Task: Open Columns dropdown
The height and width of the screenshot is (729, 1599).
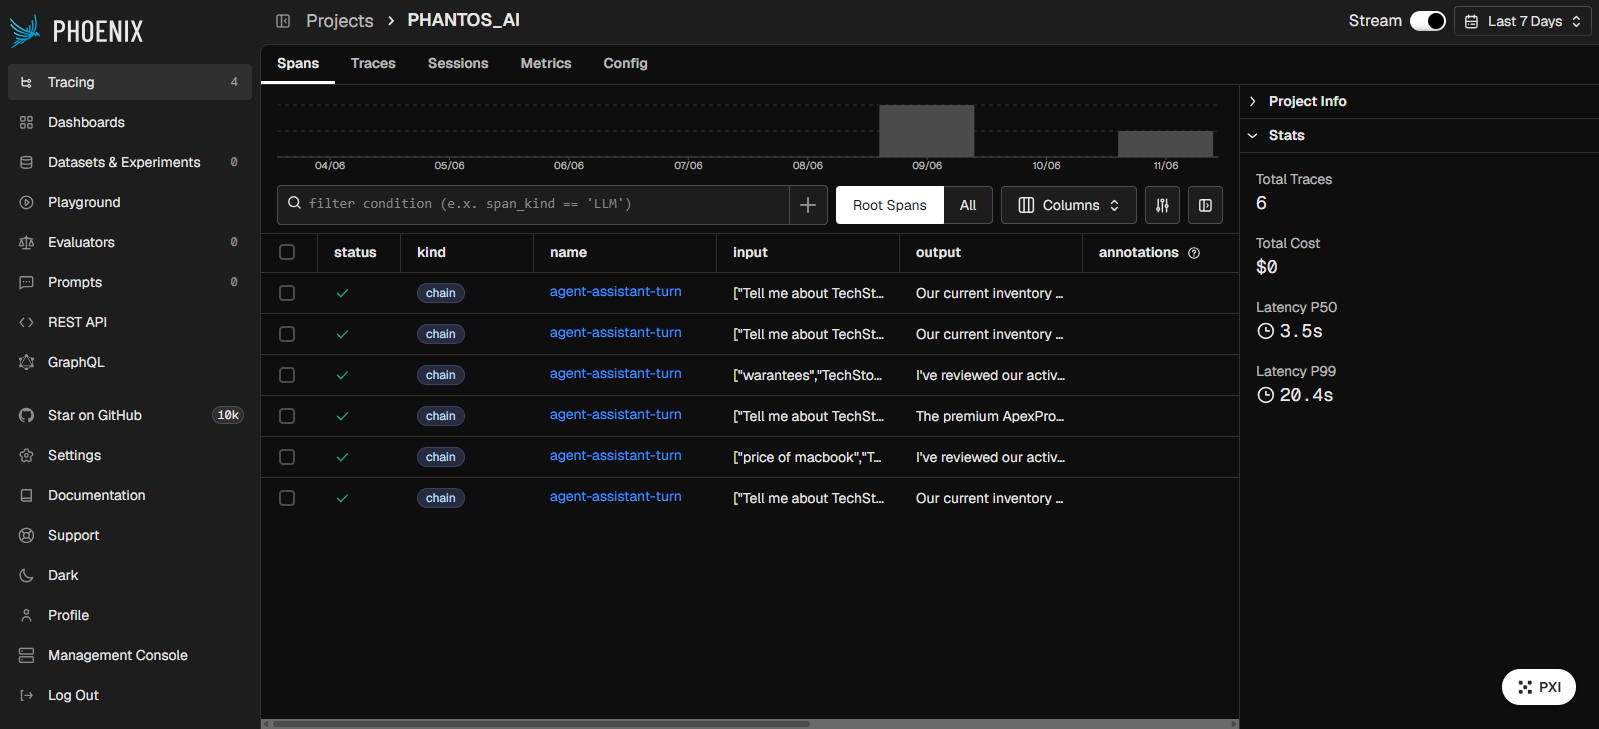Action: 1068,205
